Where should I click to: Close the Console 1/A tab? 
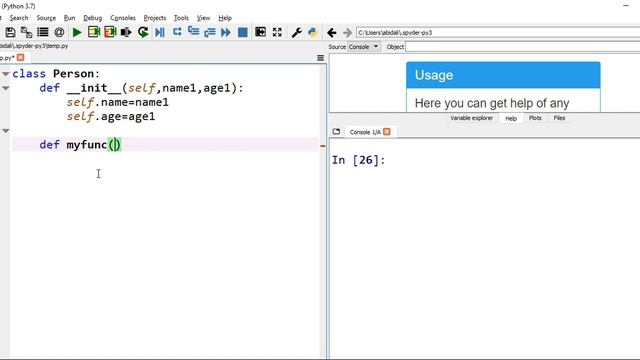click(x=387, y=131)
